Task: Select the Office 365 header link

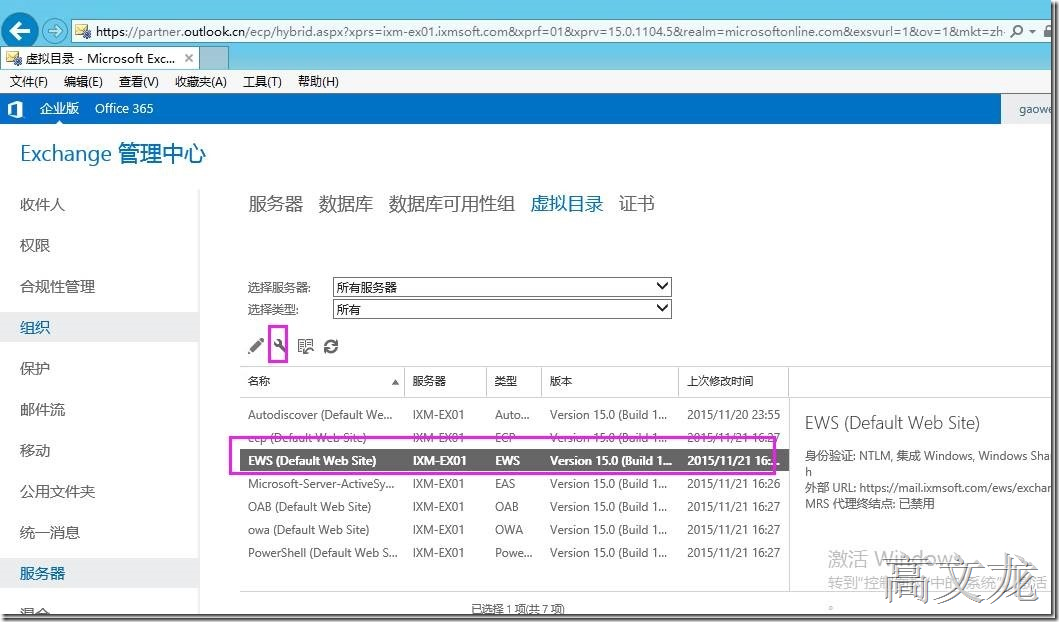Action: (x=124, y=108)
